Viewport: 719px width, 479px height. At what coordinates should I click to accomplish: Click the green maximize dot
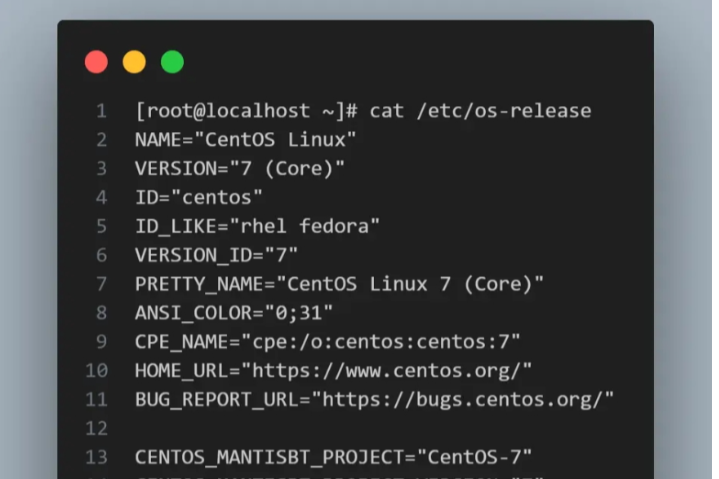[172, 62]
